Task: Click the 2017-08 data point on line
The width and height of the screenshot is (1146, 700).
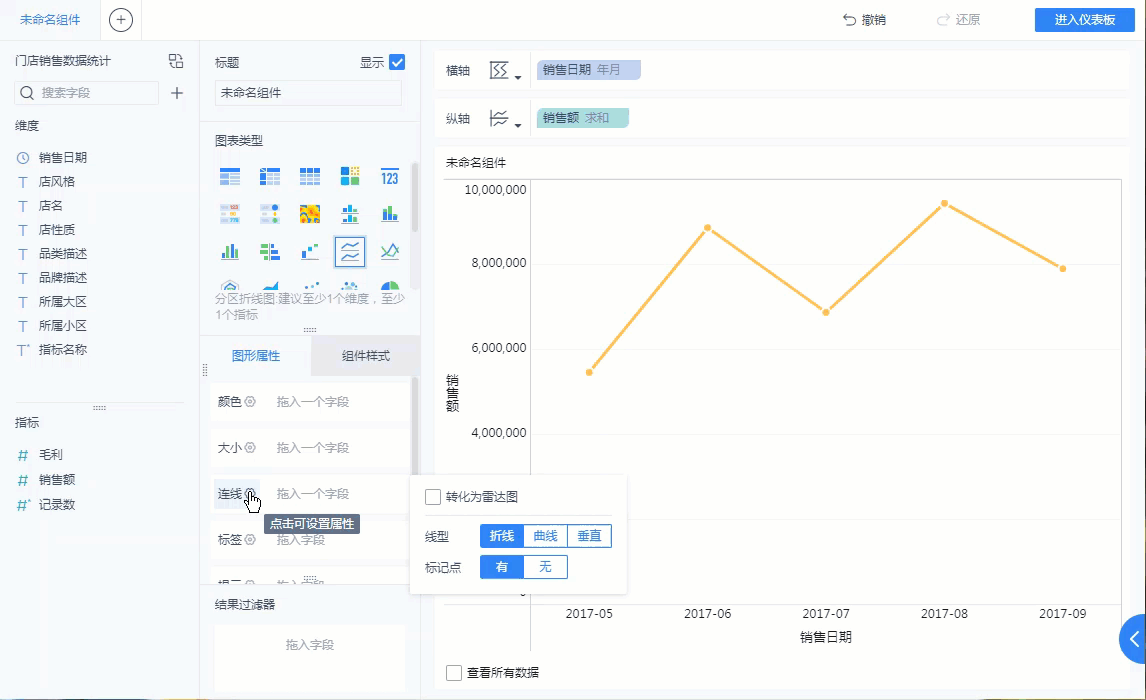Action: click(x=944, y=203)
